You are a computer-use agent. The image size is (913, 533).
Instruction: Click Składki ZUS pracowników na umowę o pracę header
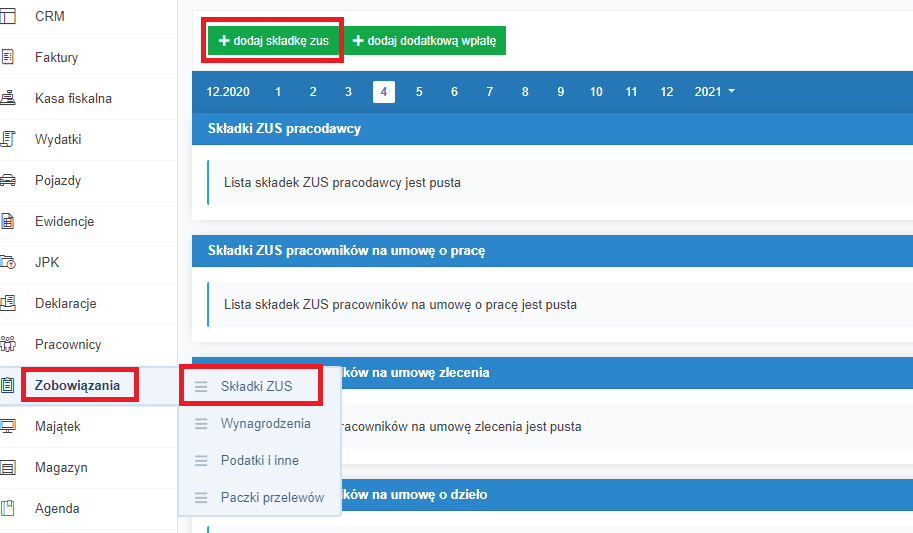pos(553,251)
